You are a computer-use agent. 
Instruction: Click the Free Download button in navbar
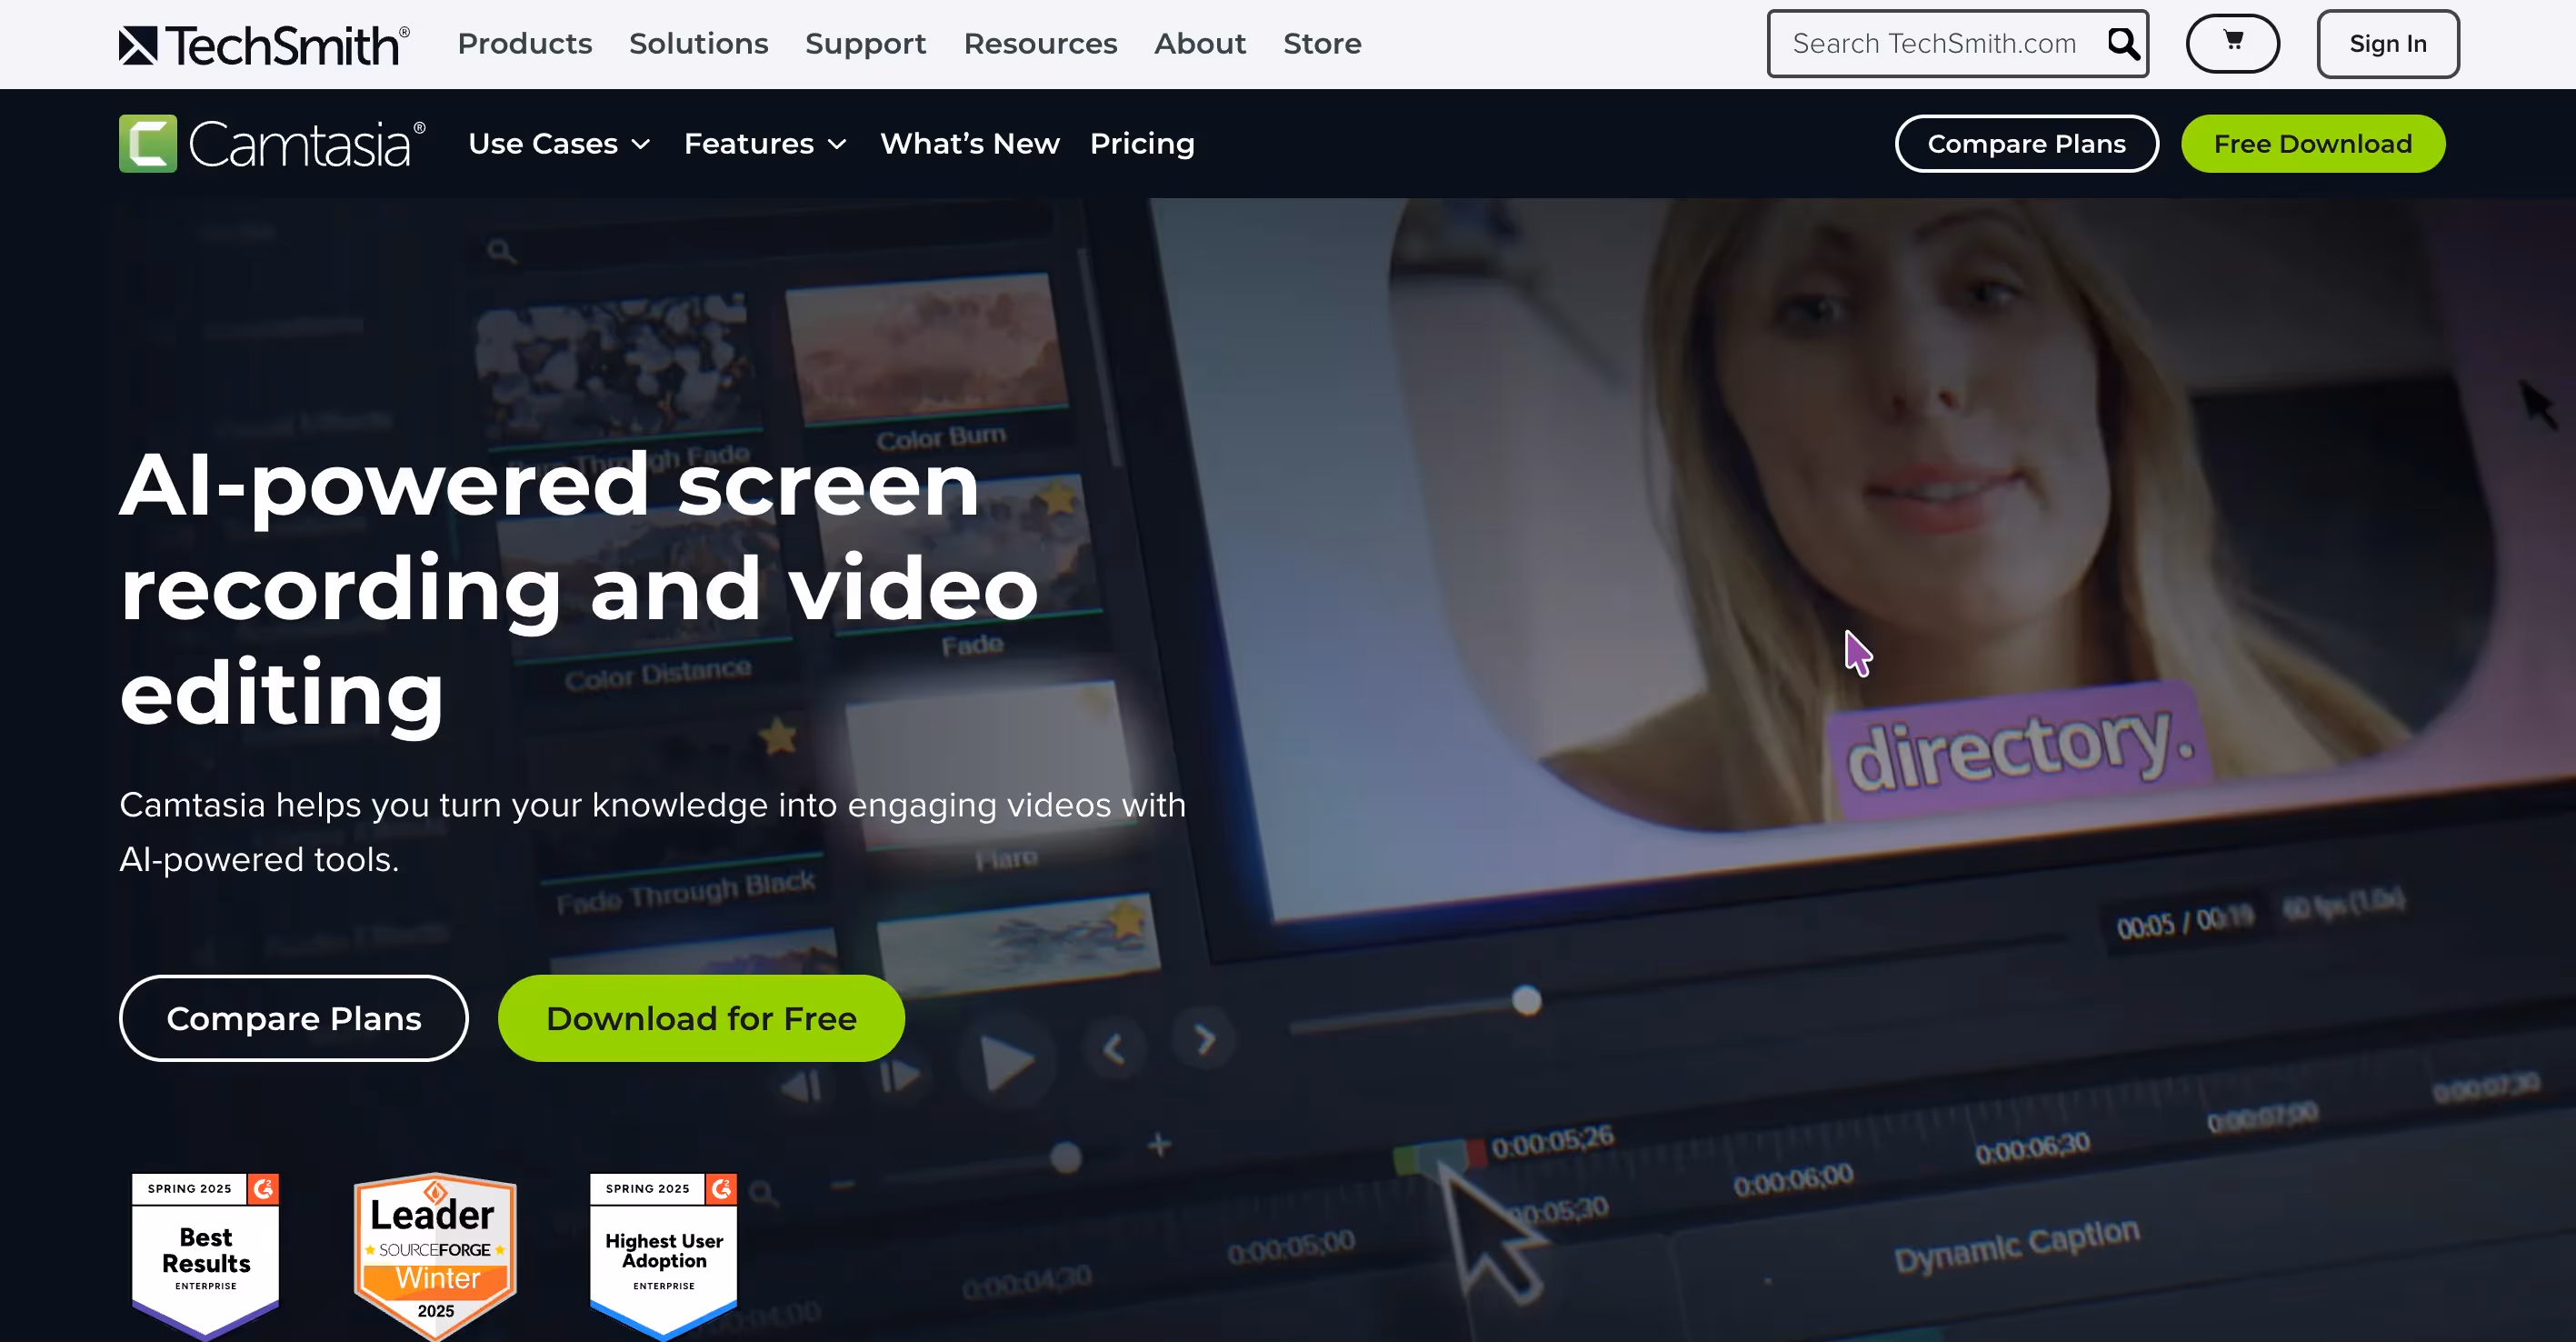tap(2312, 144)
